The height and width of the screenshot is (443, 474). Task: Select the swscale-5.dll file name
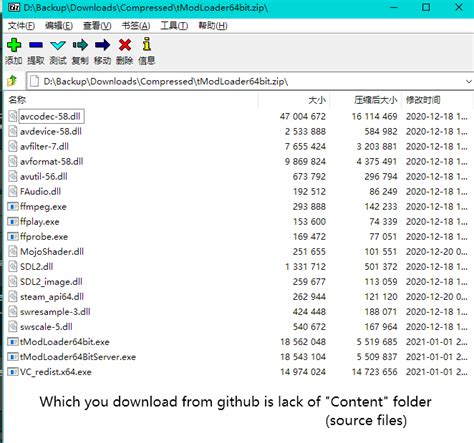(46, 327)
